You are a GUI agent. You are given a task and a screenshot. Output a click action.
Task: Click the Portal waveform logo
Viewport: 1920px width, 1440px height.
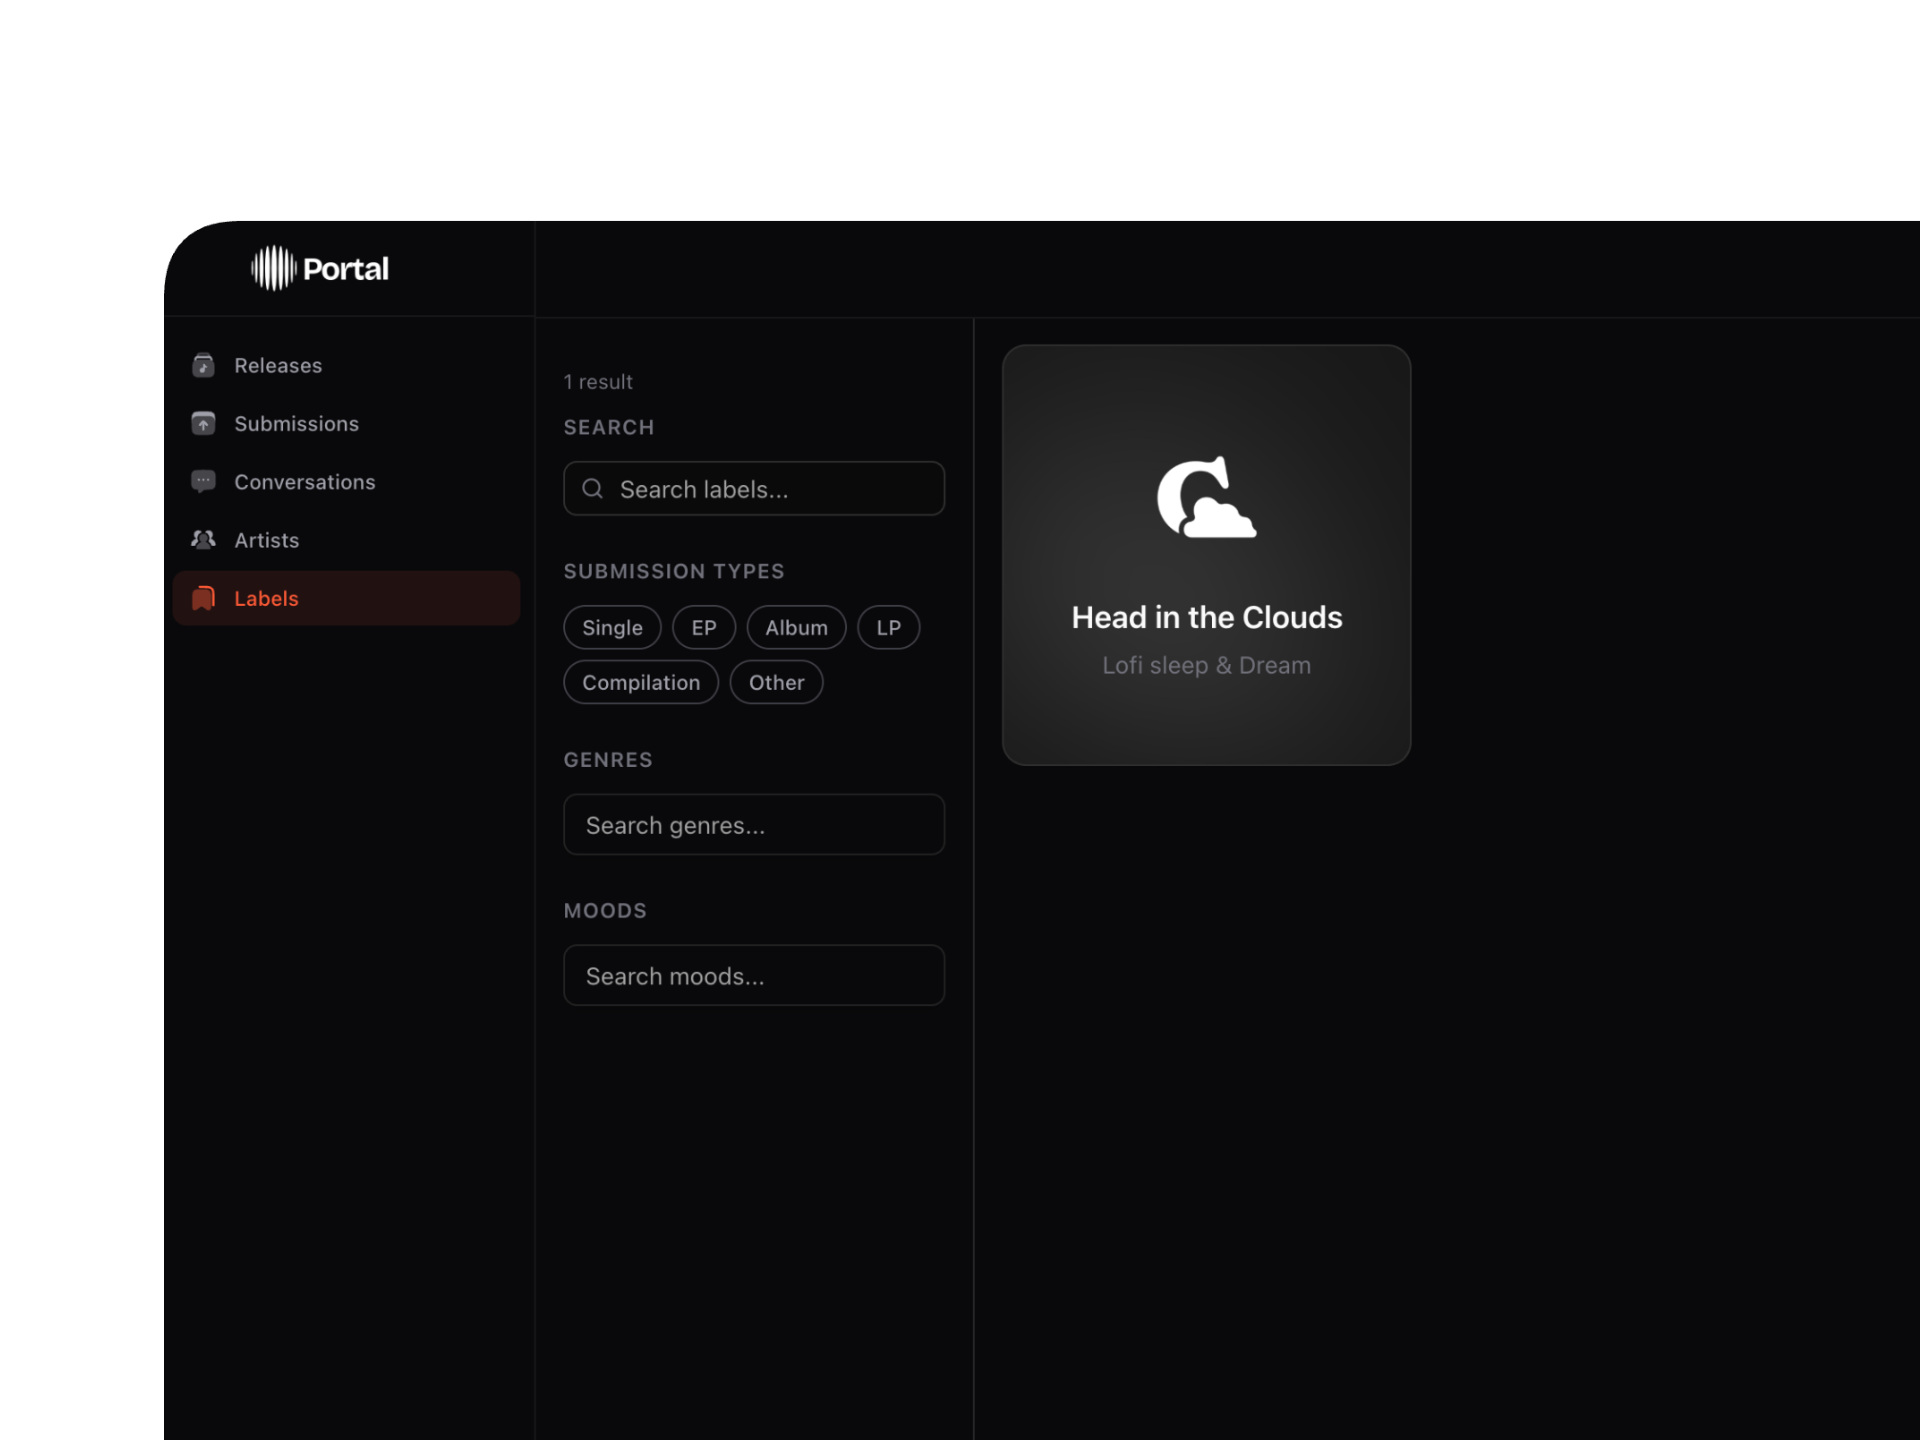point(273,268)
